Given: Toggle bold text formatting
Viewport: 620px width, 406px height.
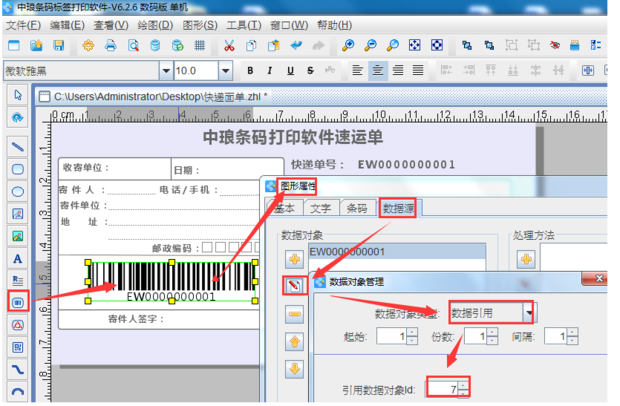Looking at the screenshot, I should [250, 71].
